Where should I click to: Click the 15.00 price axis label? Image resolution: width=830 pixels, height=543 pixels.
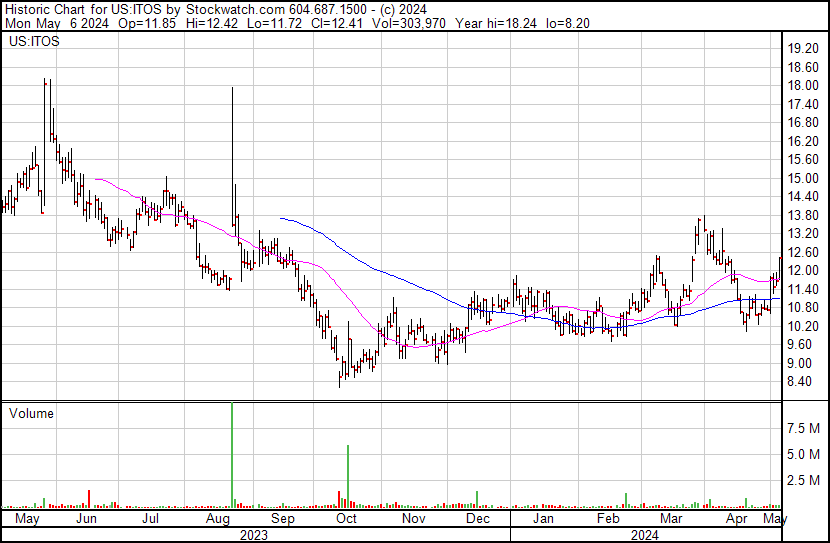(804, 178)
